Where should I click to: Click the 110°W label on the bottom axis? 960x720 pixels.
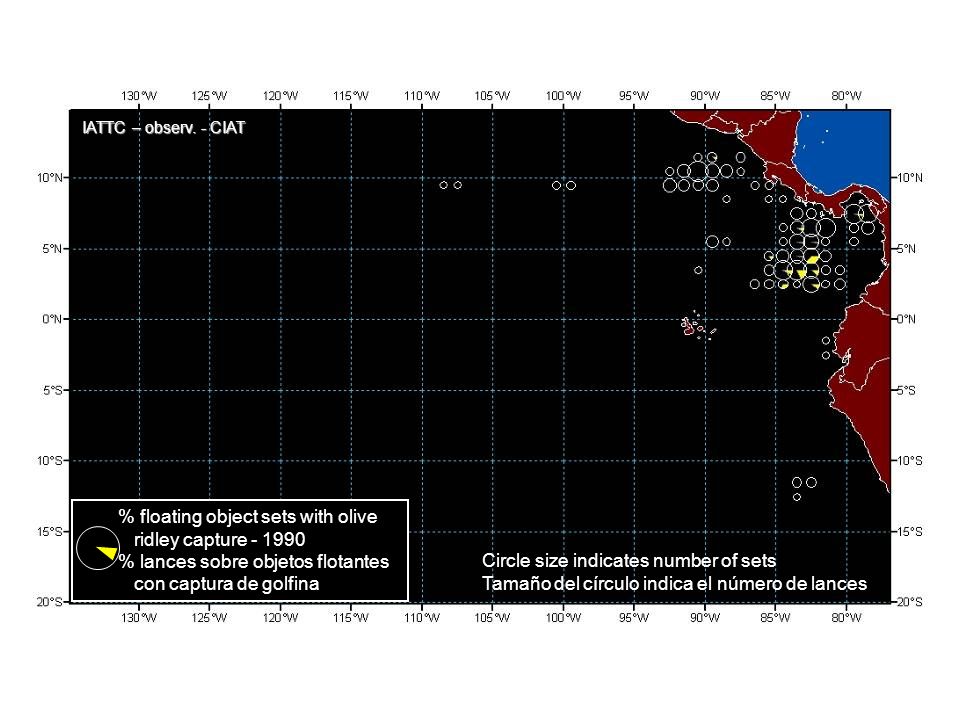click(422, 617)
